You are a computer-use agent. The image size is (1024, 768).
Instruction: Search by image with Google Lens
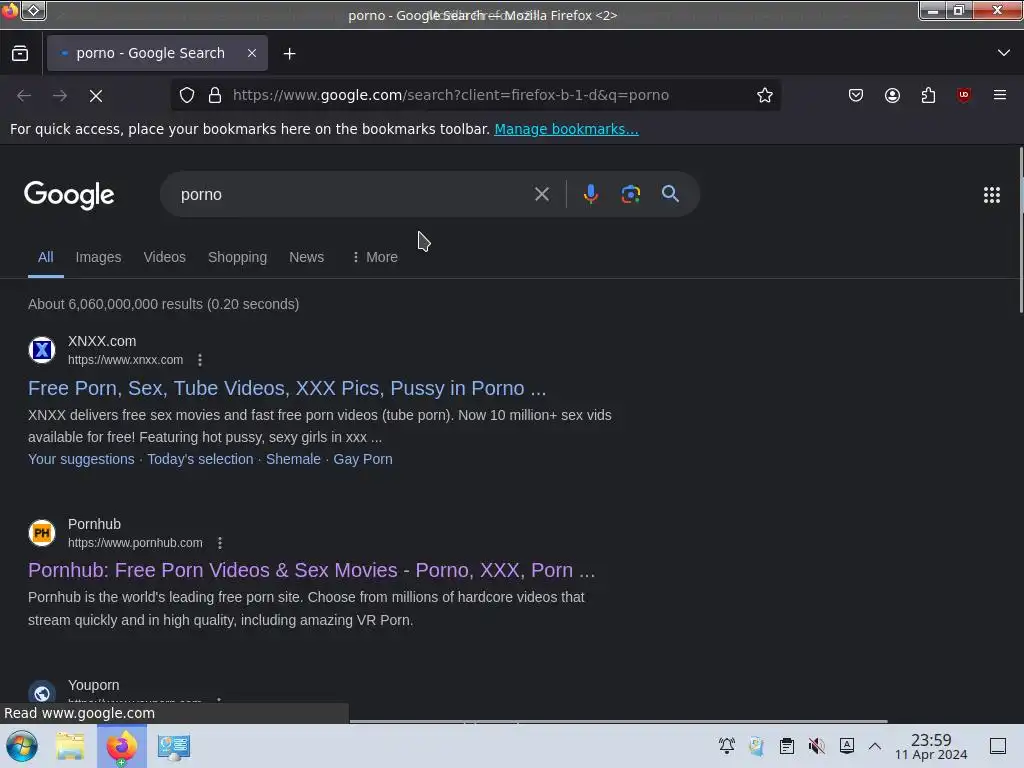click(630, 194)
